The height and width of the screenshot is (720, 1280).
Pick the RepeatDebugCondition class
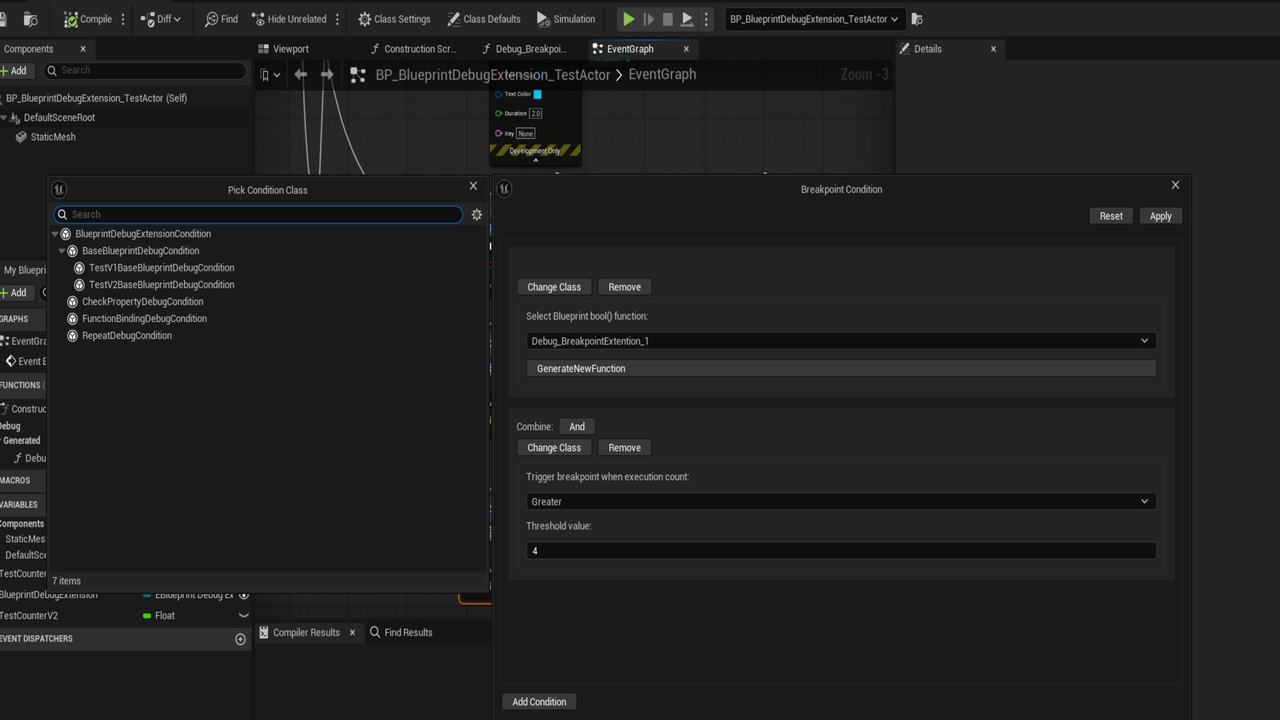pyautogui.click(x=126, y=336)
